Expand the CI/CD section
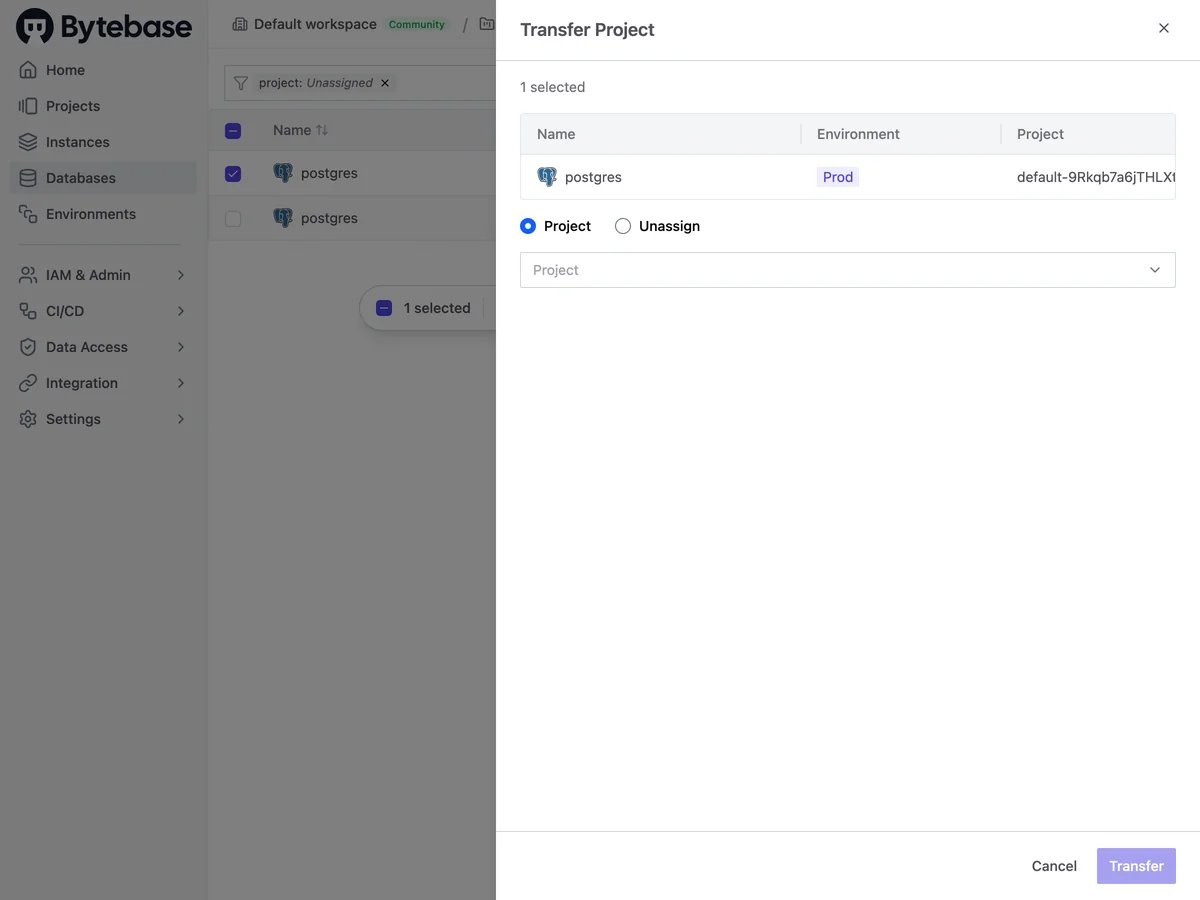This screenshot has height=900, width=1200. 181,311
